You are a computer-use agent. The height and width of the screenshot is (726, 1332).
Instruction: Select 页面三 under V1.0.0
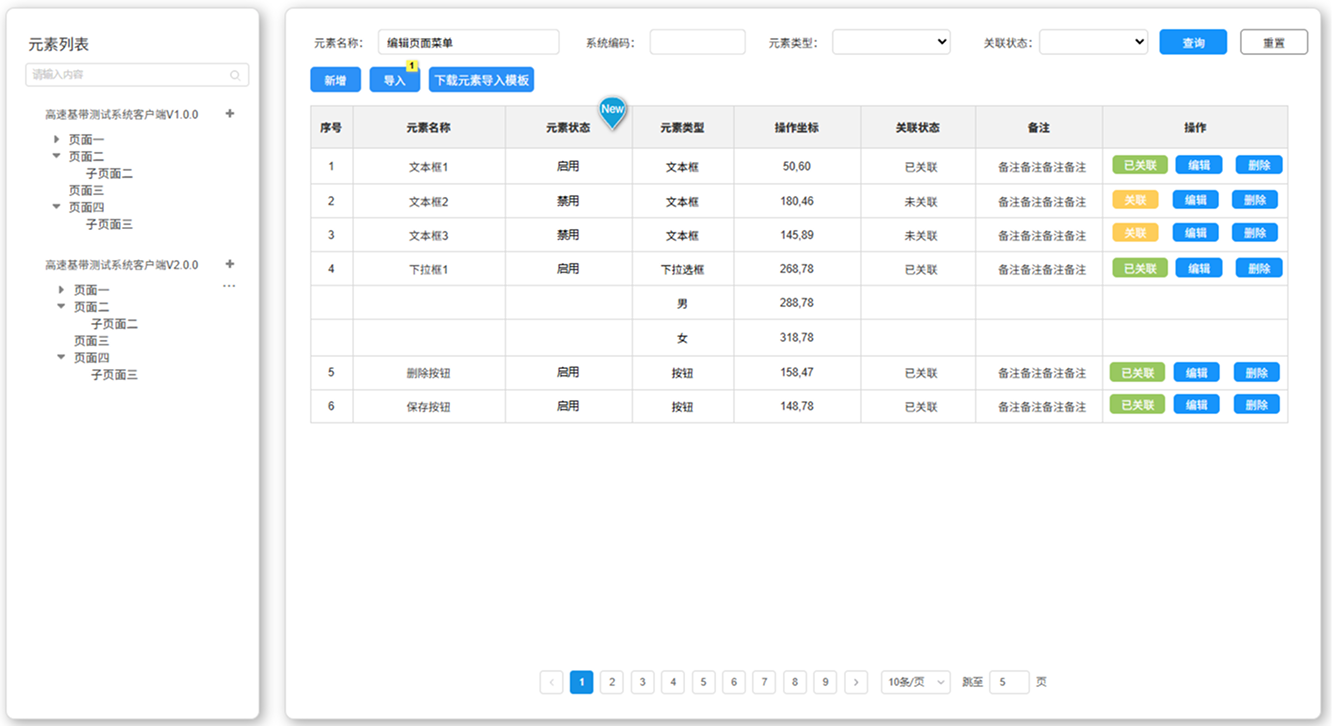(x=86, y=190)
